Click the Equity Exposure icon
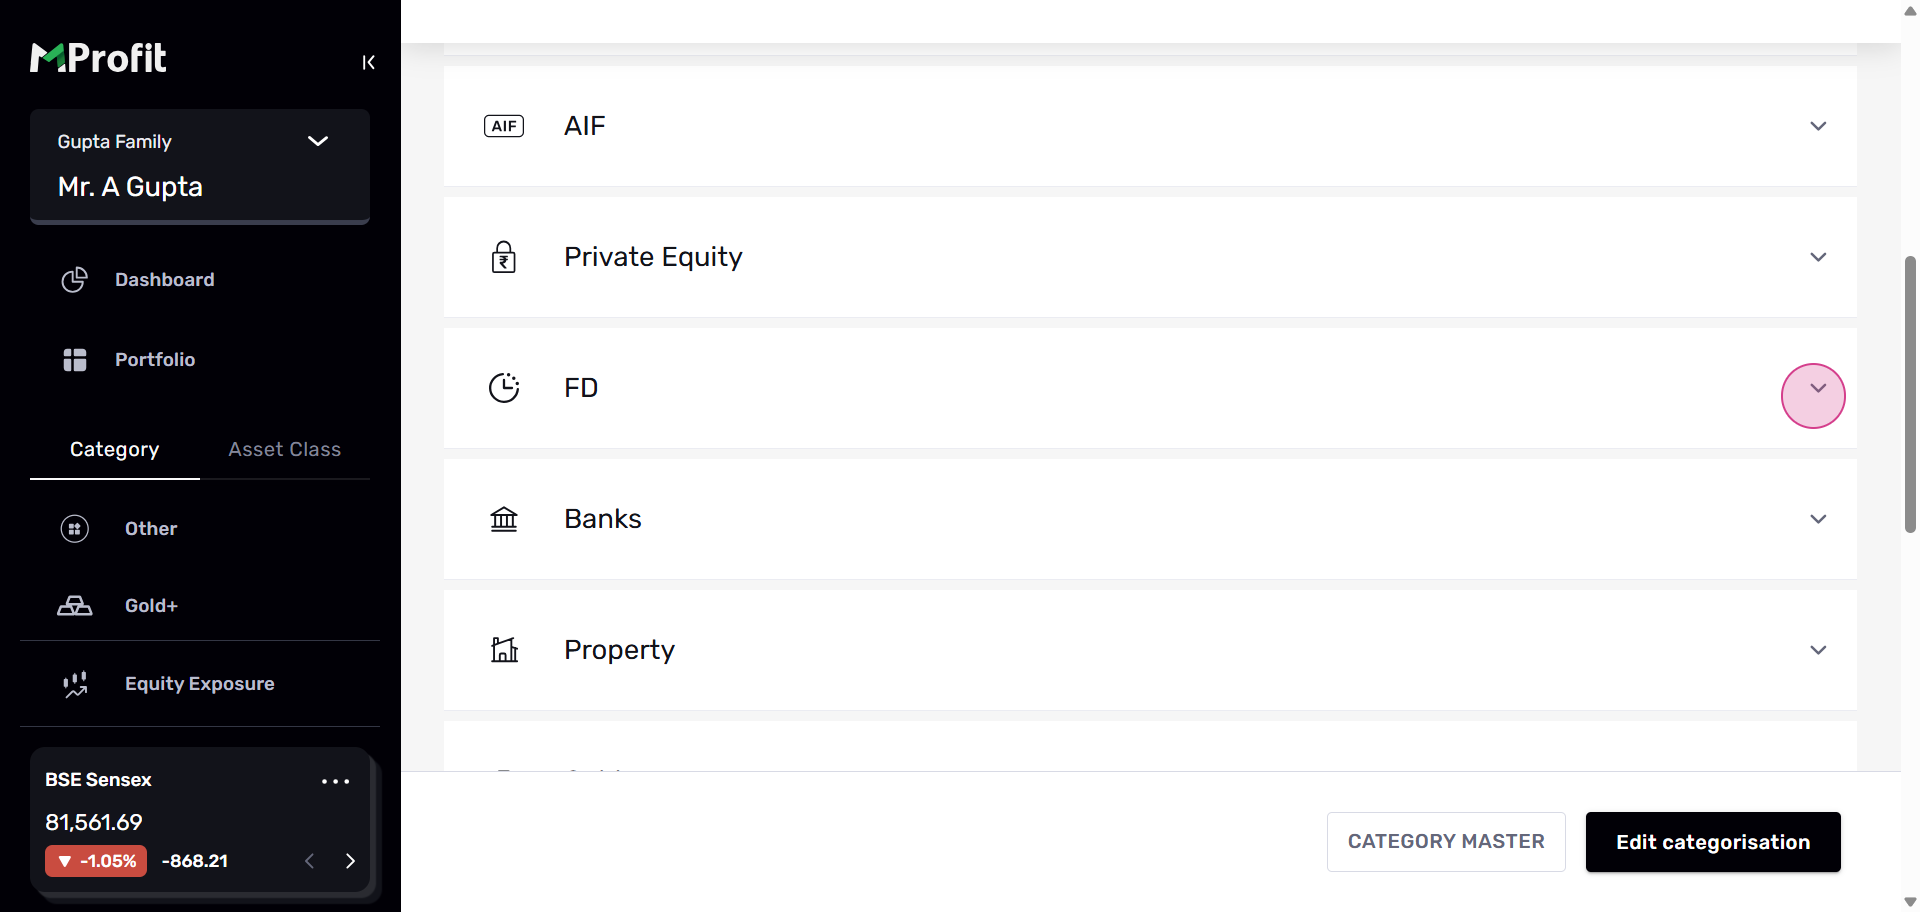The width and height of the screenshot is (1920, 912). tap(75, 684)
